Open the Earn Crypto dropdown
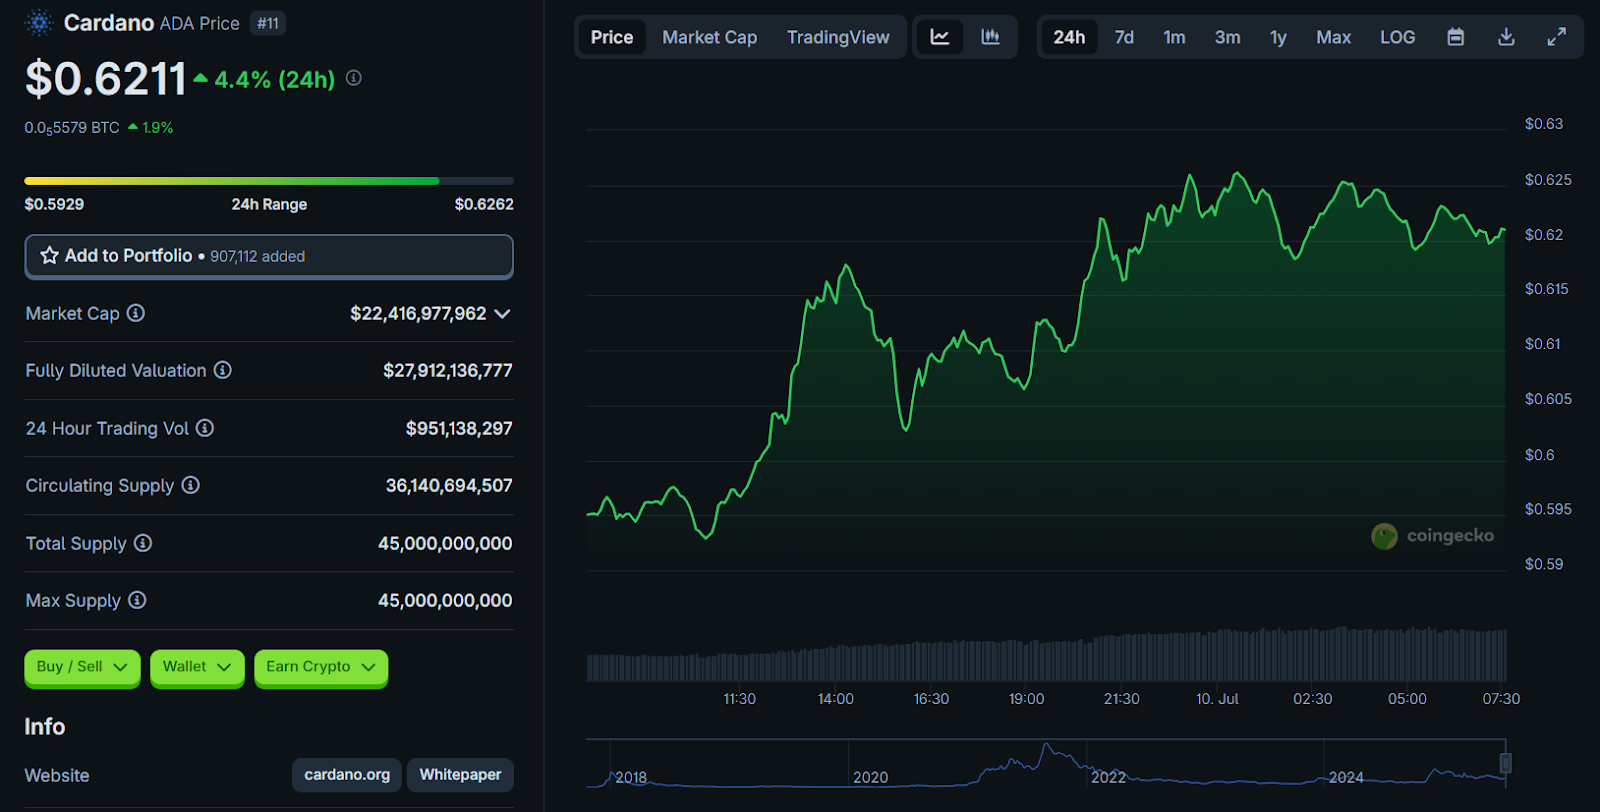Image resolution: width=1600 pixels, height=812 pixels. [321, 667]
